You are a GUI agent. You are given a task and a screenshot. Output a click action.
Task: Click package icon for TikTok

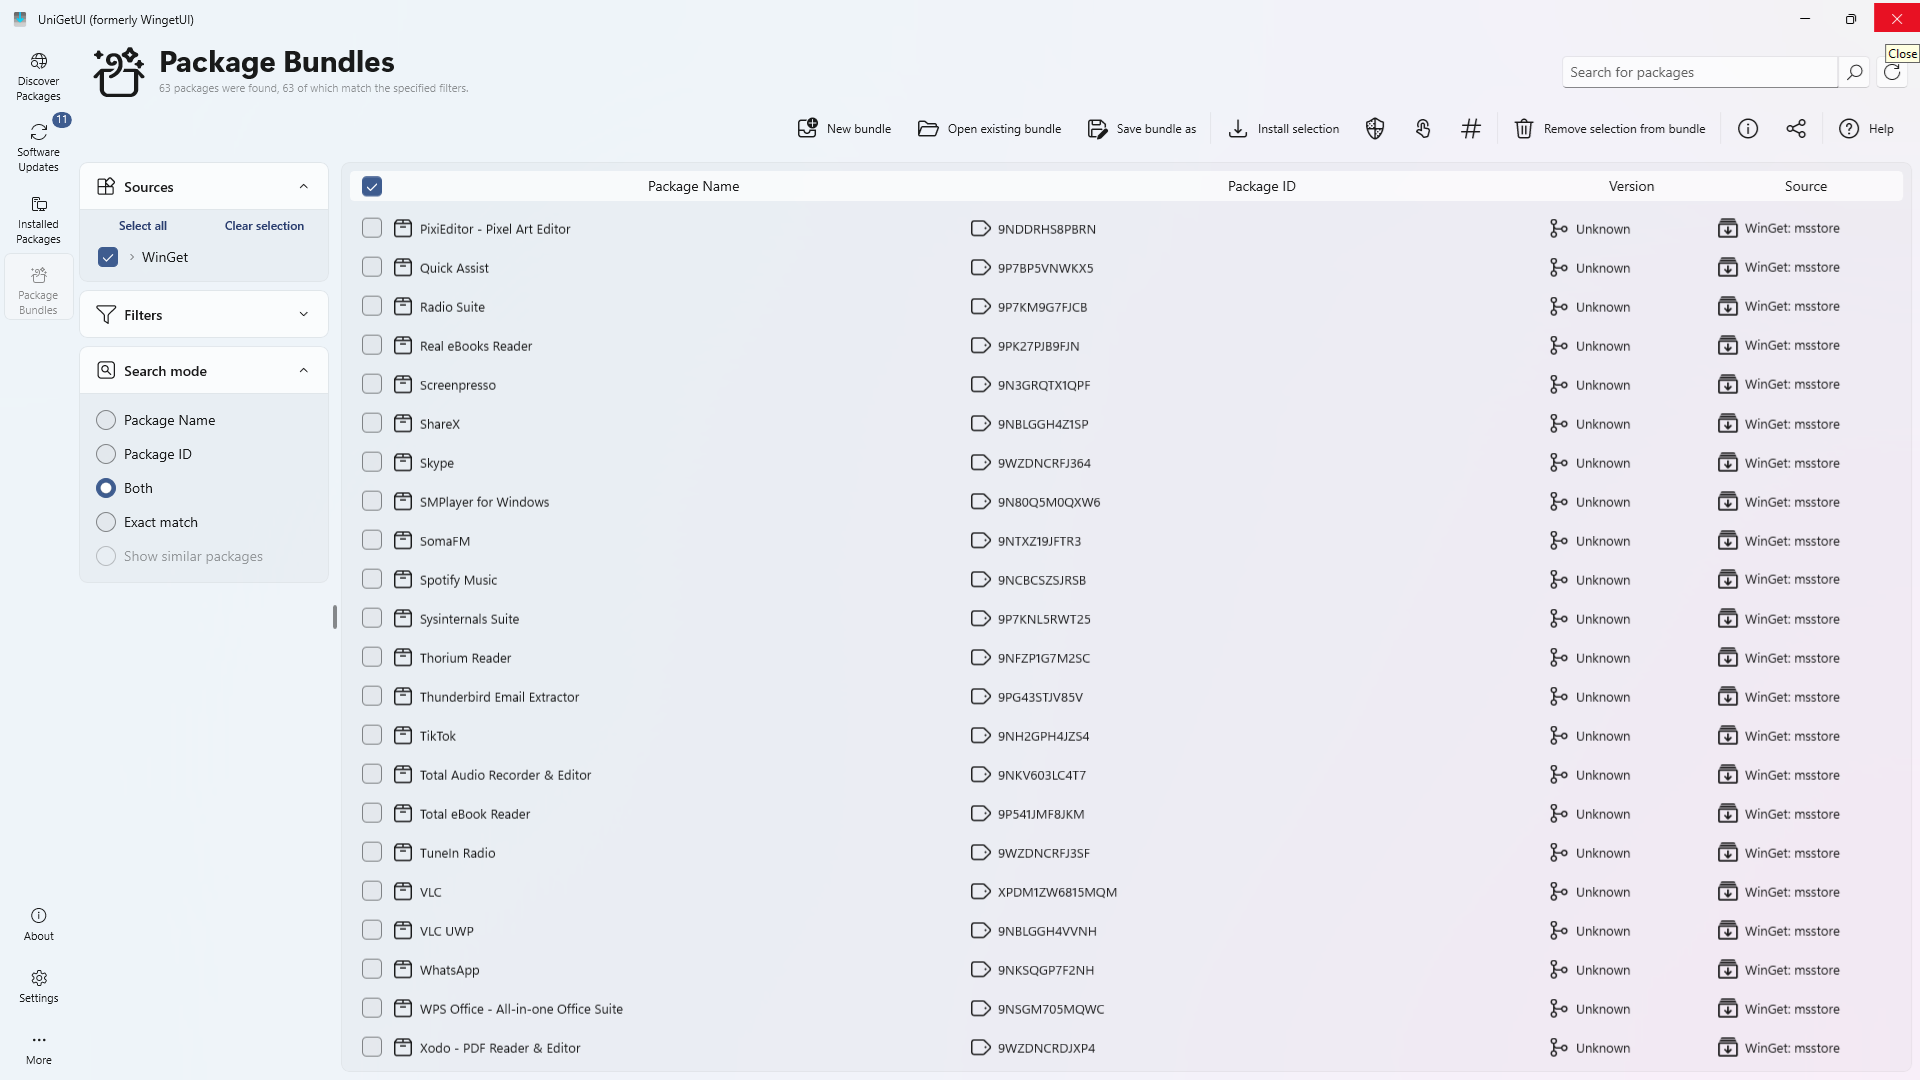403,736
